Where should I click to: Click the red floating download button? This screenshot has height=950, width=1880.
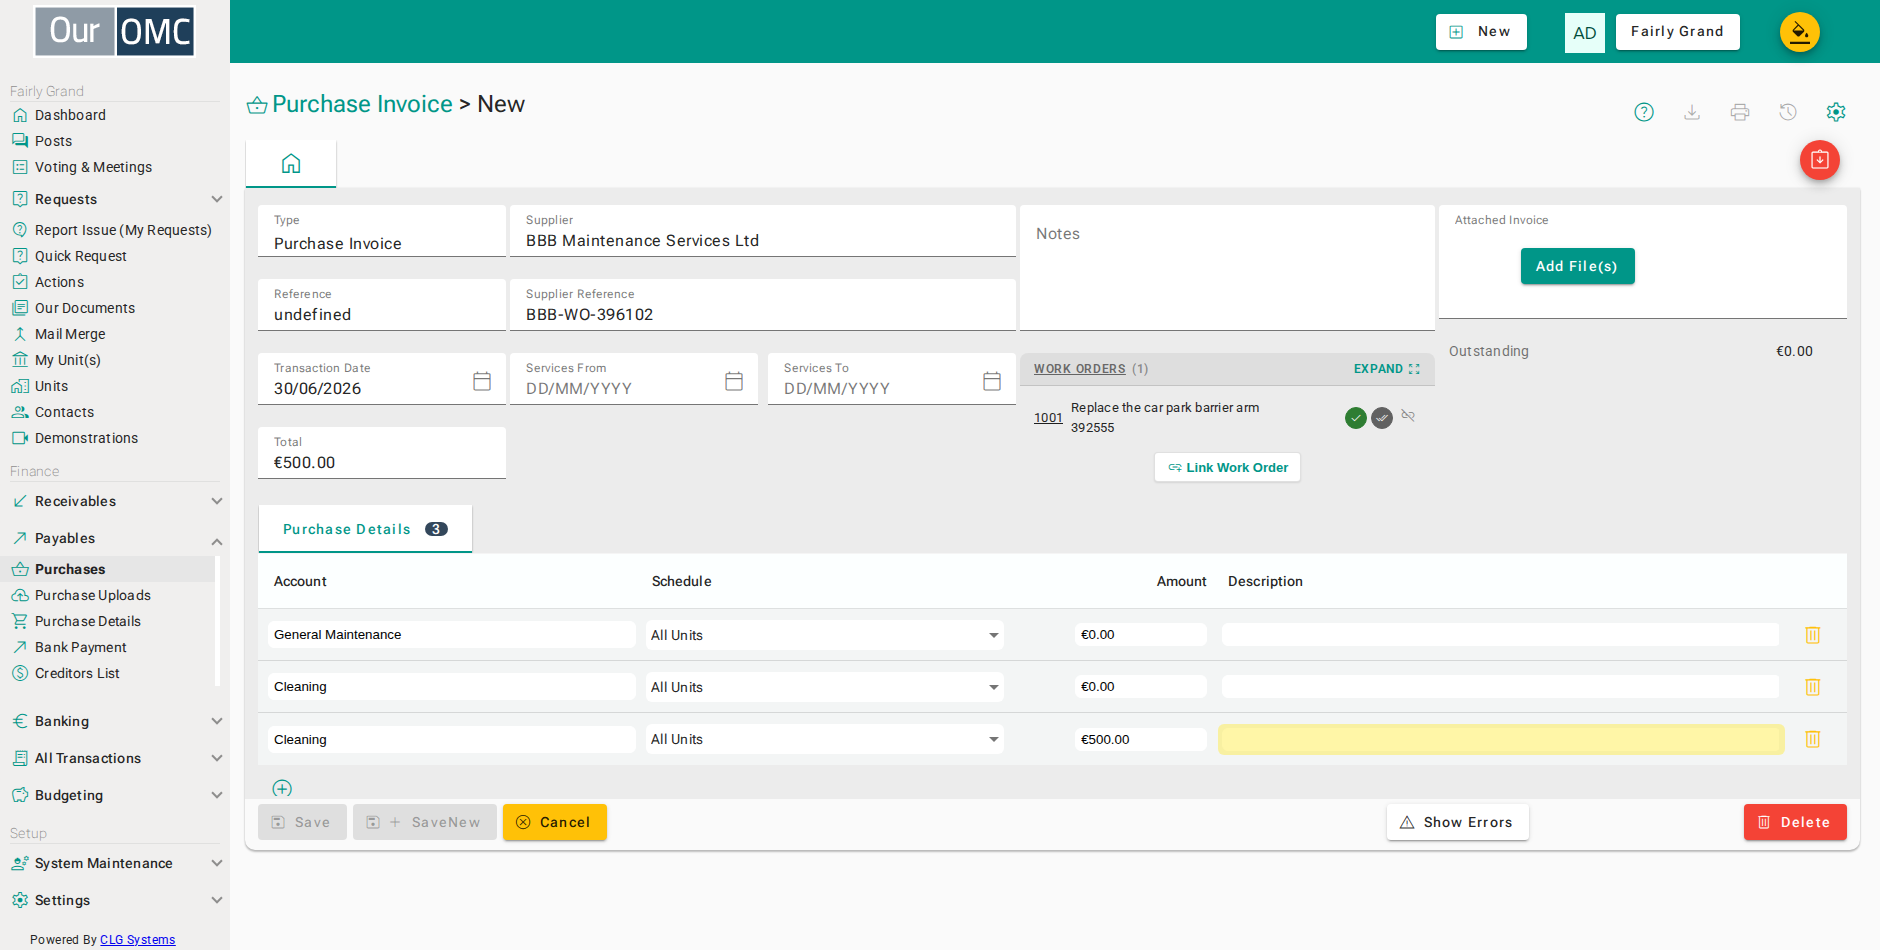1820,160
